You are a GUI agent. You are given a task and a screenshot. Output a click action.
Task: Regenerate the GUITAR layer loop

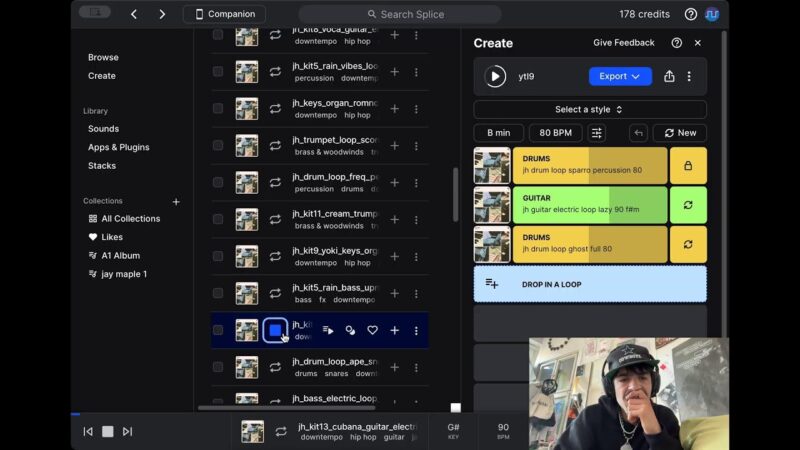pos(688,205)
